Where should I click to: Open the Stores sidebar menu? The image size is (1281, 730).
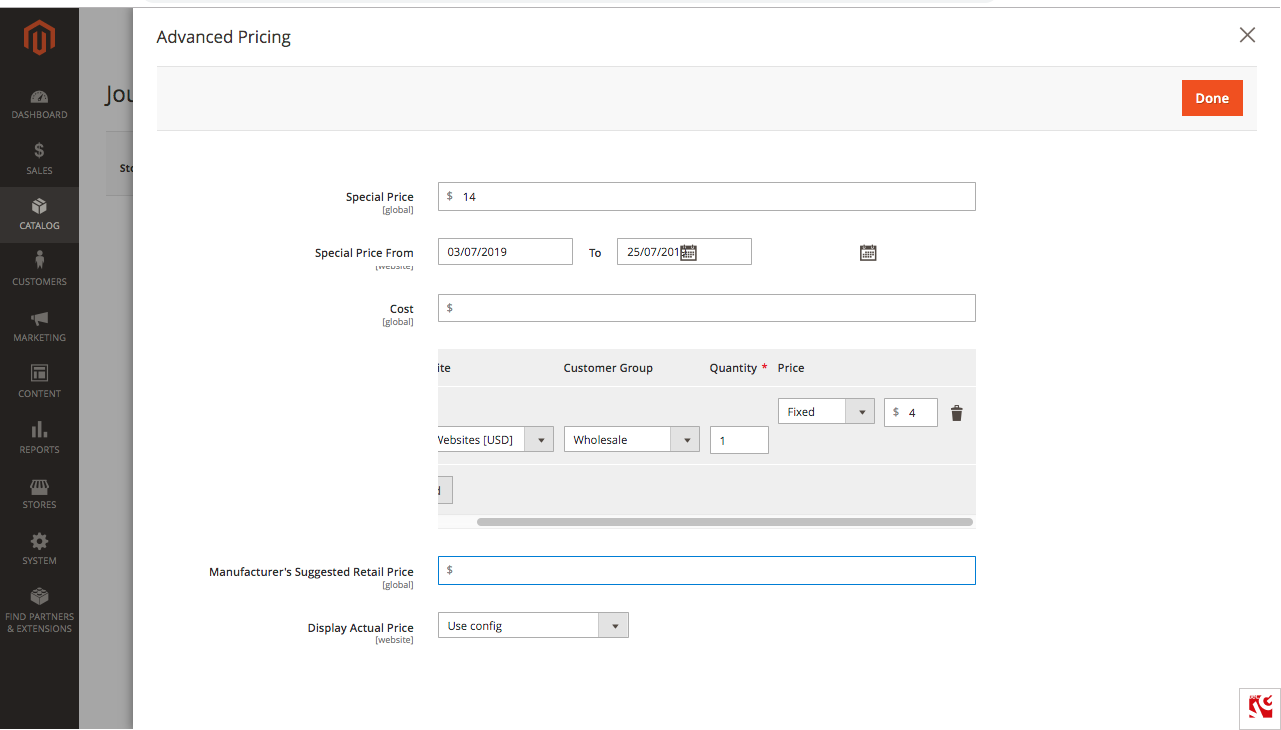(x=39, y=494)
